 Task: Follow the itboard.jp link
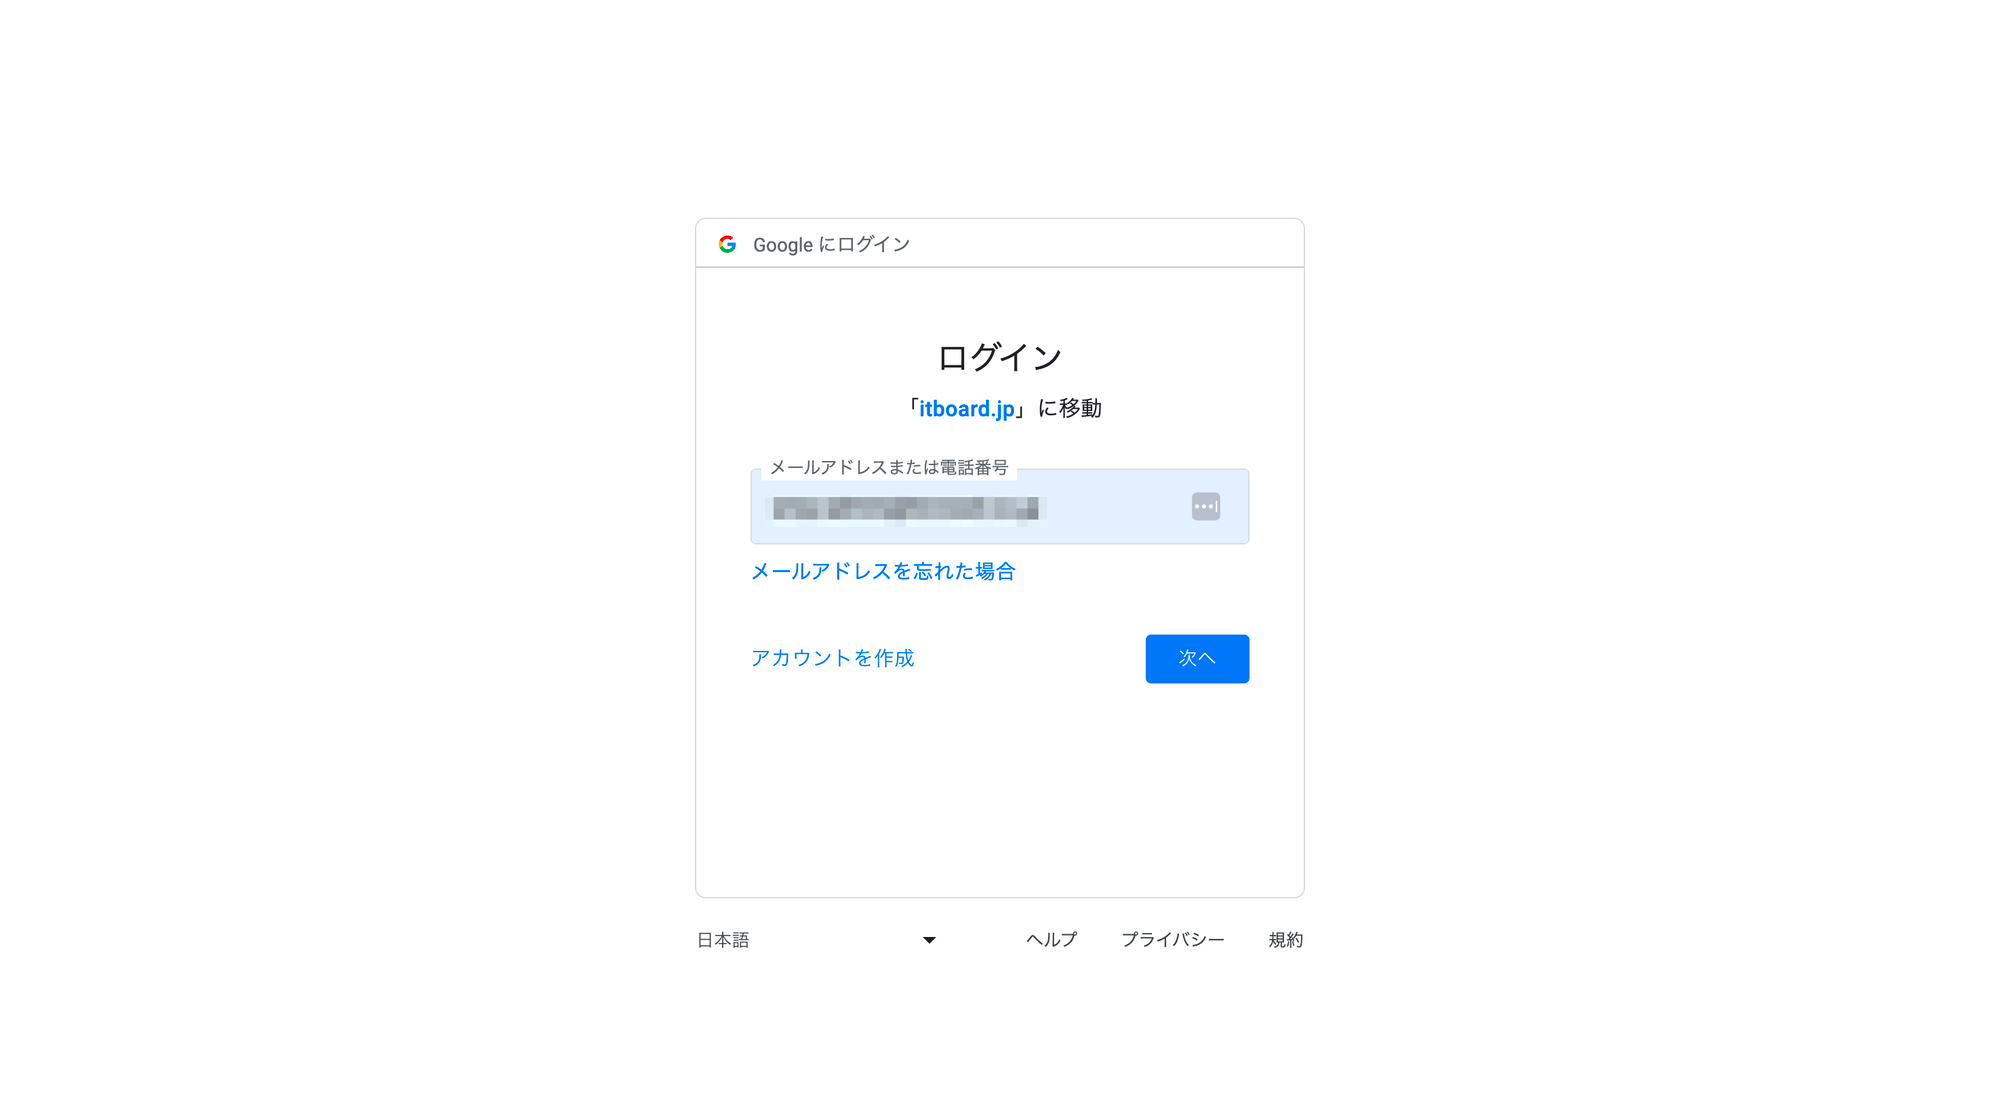tap(967, 409)
